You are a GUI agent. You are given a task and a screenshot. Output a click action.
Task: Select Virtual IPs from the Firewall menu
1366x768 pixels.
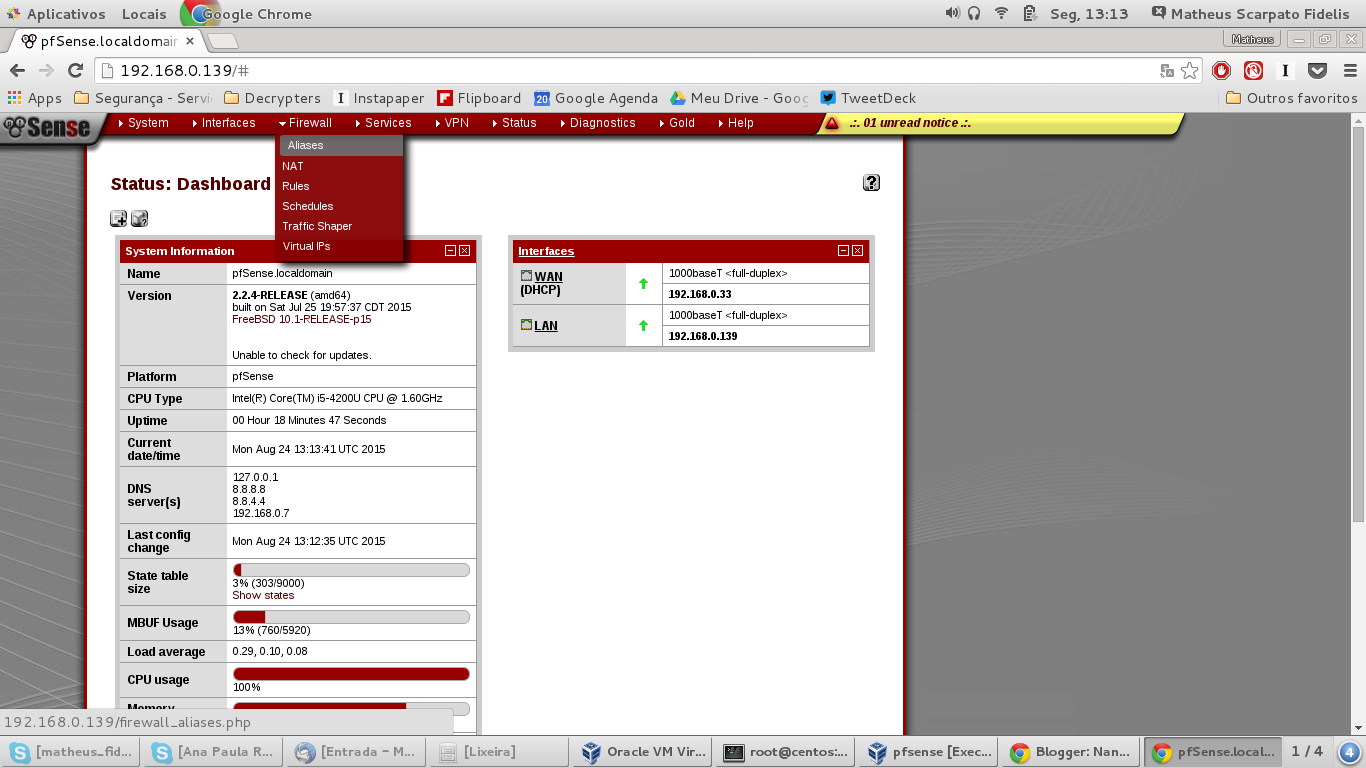[x=306, y=246]
